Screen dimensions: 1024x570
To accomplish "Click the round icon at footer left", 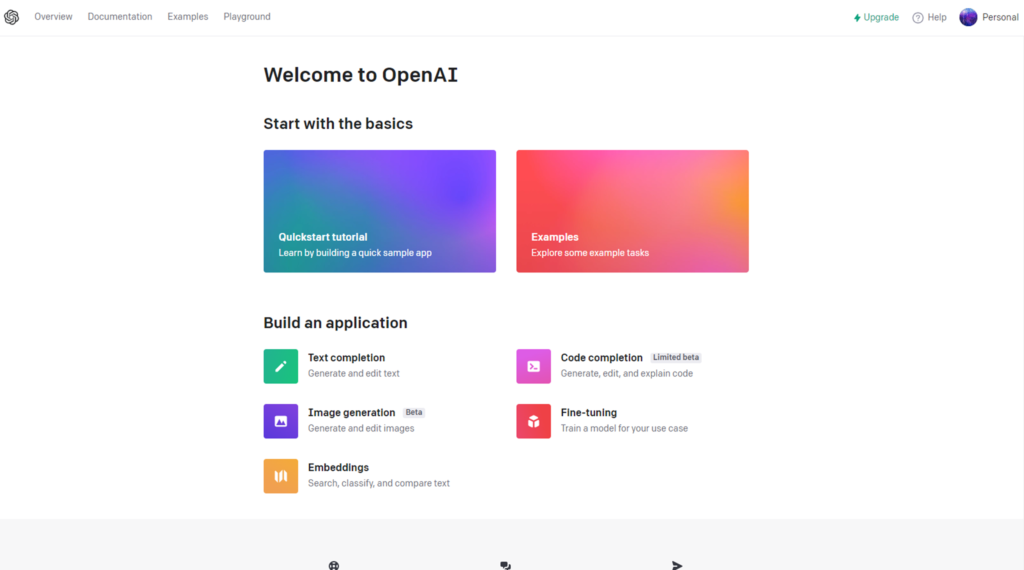I will pos(334,565).
